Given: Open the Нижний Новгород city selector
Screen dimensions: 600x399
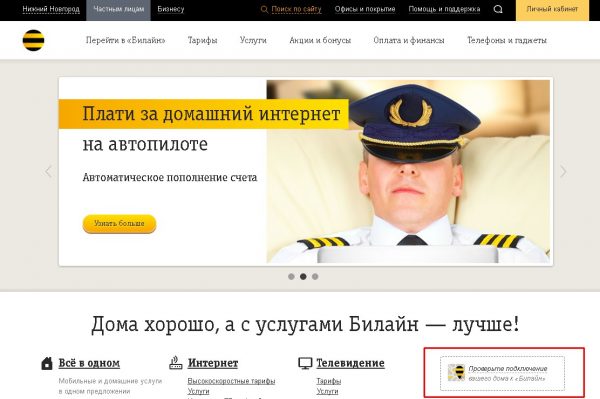Looking at the screenshot, I should tap(51, 9).
